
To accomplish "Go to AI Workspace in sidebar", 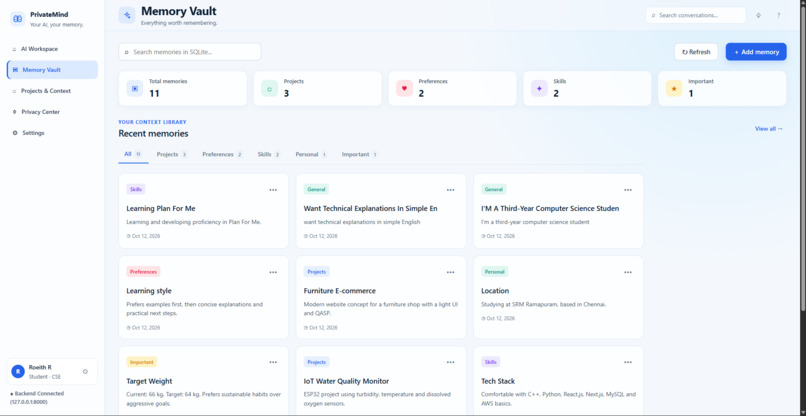I will [x=52, y=49].
